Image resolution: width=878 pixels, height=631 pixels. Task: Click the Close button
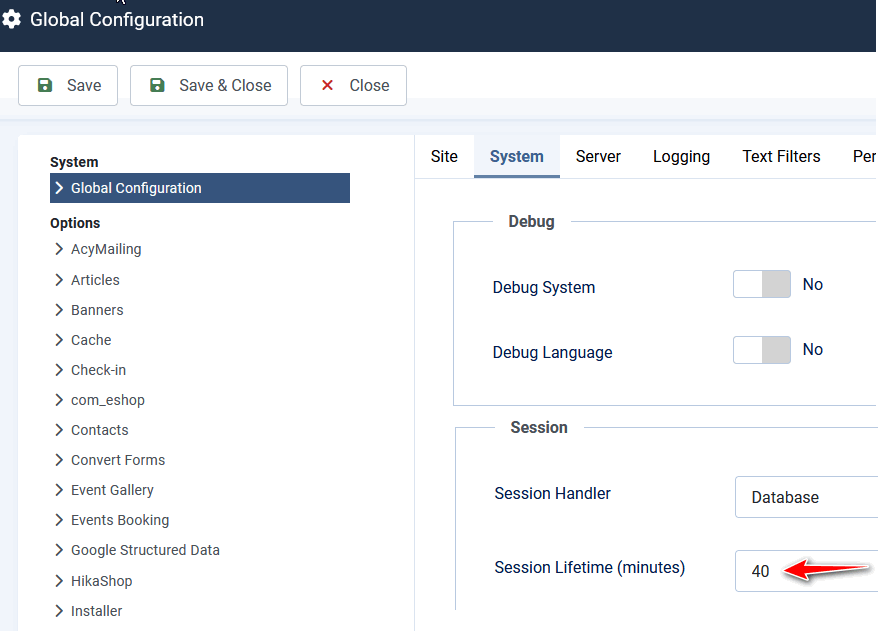pos(353,85)
